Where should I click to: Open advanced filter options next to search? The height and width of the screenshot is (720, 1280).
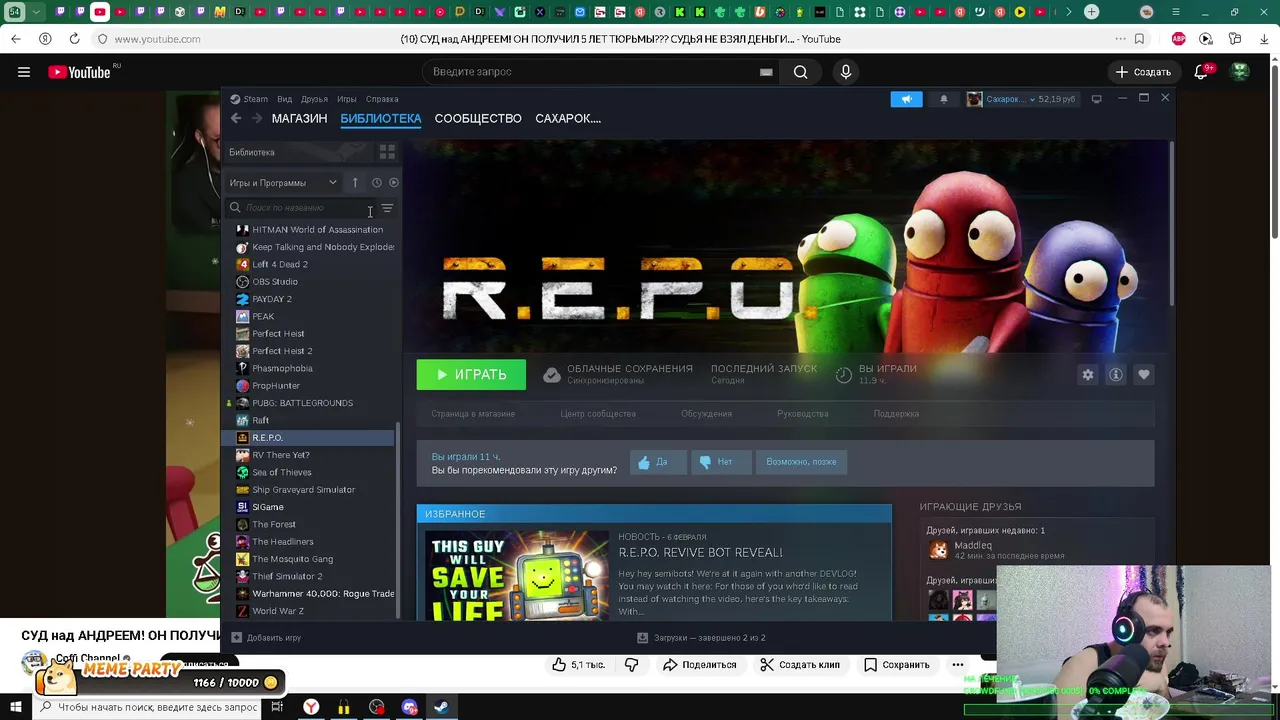pyautogui.click(x=387, y=208)
